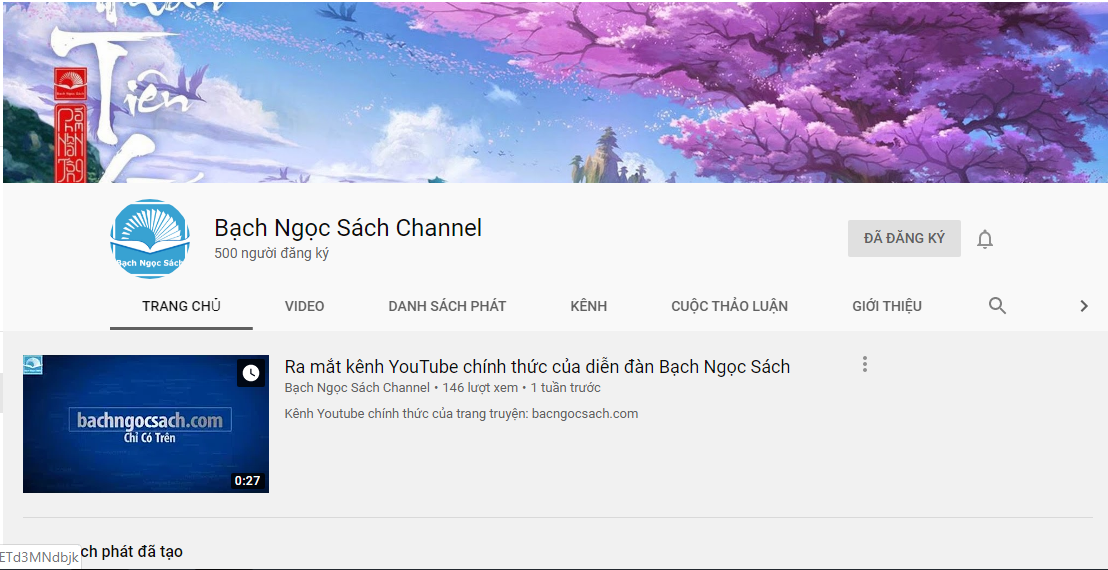Open the VIDEO tab

coord(304,306)
